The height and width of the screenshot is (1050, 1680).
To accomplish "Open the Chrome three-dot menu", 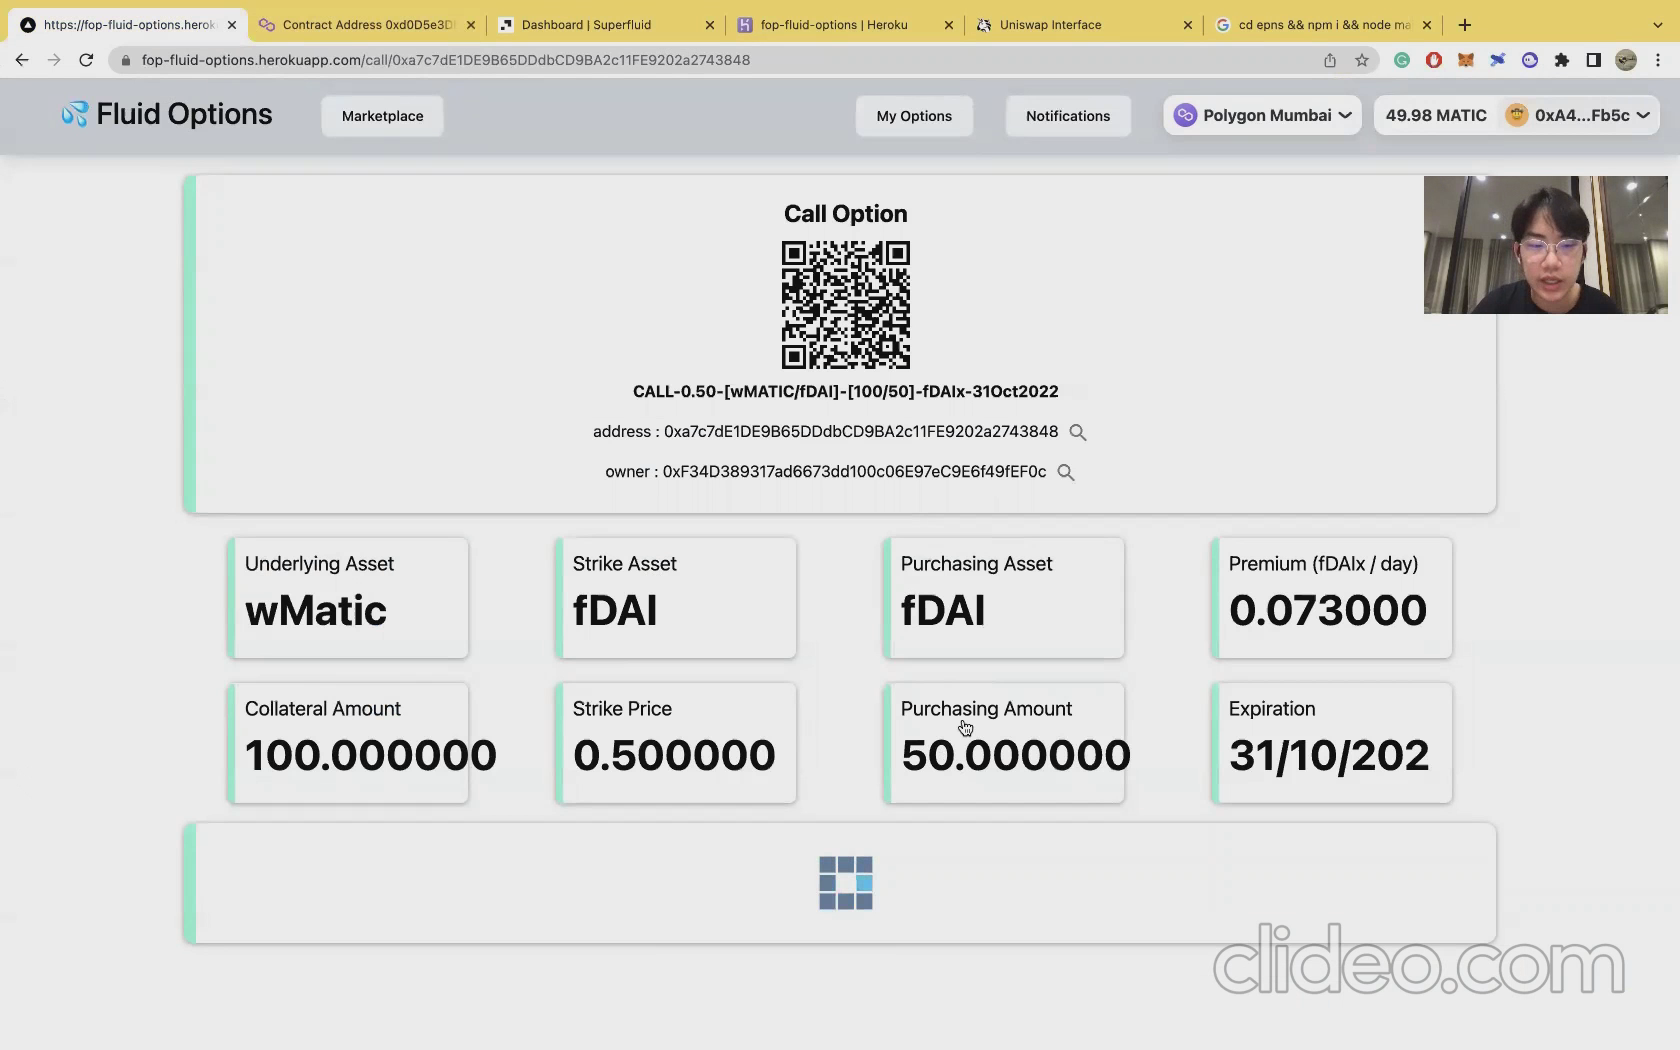I will 1658,60.
